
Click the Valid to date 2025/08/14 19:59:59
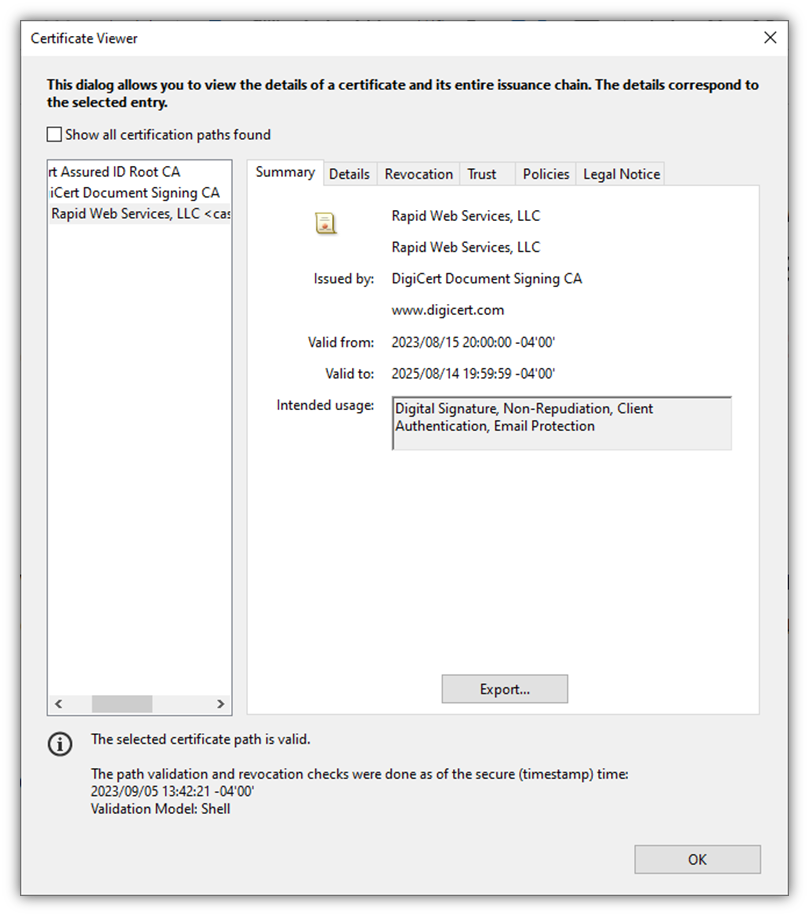pyautogui.click(x=473, y=373)
